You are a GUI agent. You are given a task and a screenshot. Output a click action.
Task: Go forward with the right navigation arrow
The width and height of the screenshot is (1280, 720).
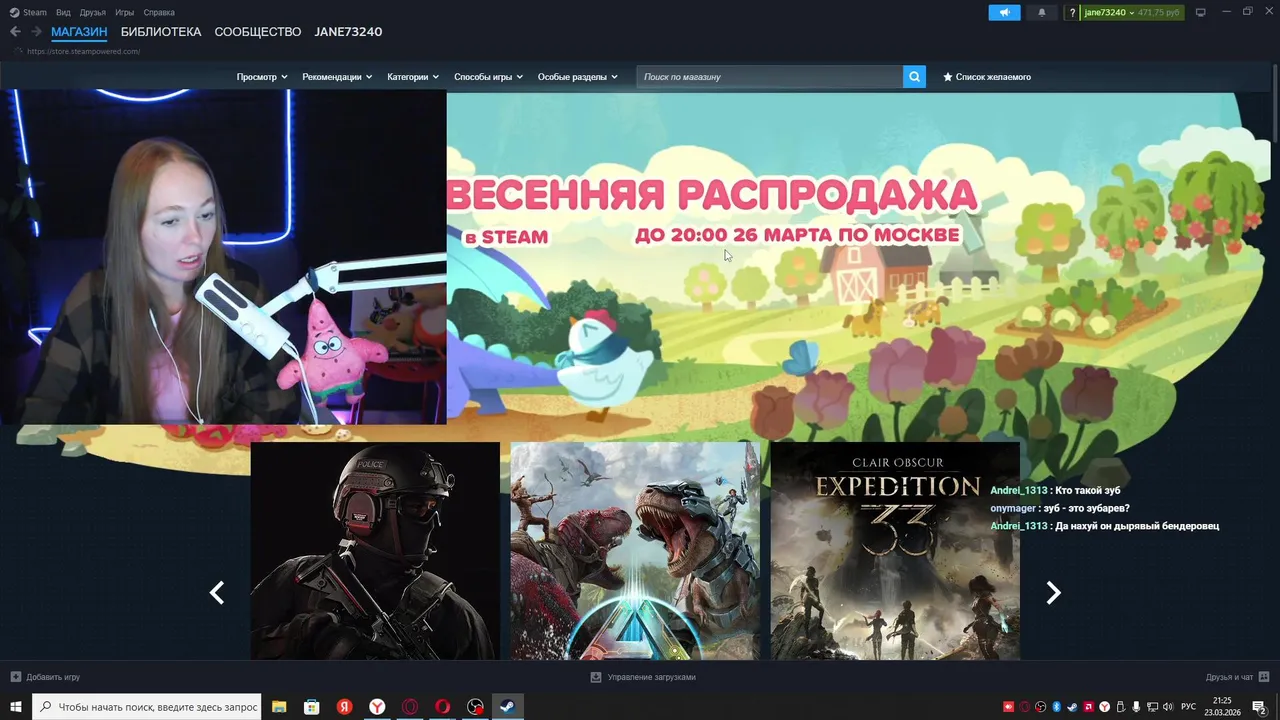36,32
